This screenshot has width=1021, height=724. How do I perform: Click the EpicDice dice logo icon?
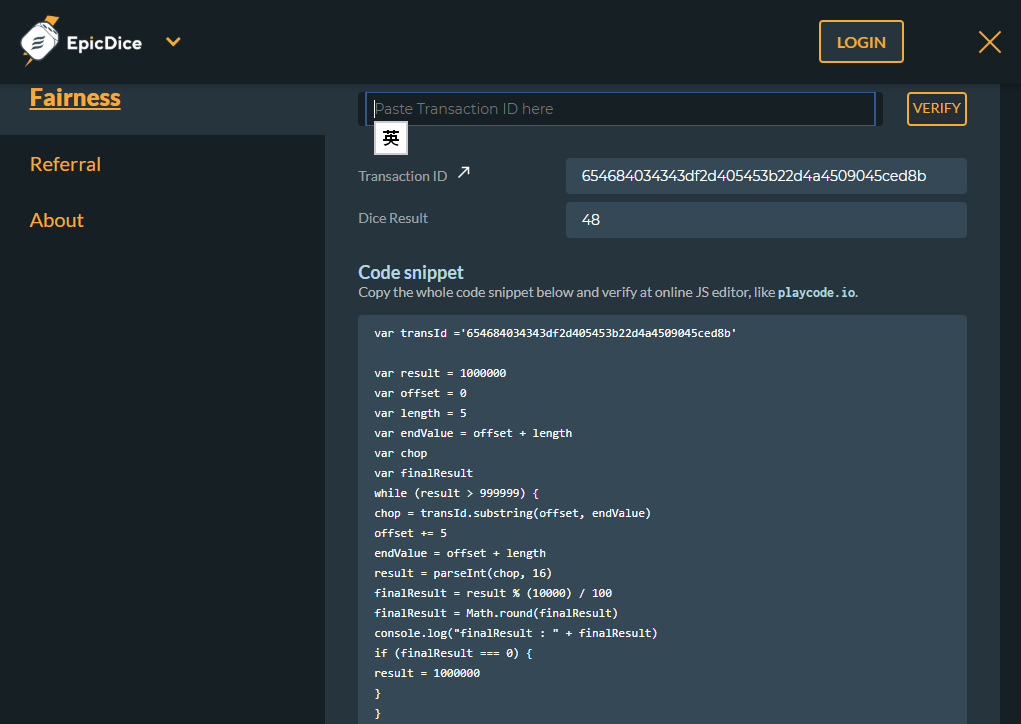[x=40, y=42]
